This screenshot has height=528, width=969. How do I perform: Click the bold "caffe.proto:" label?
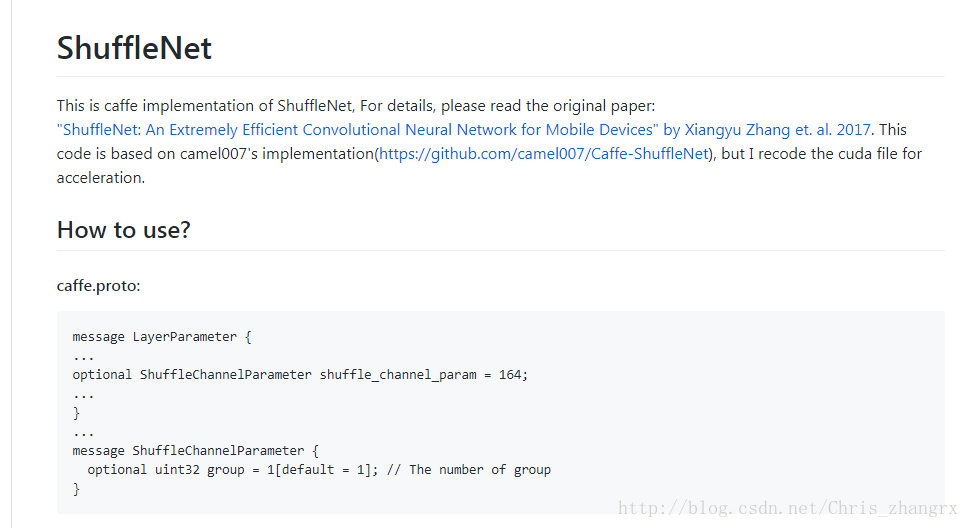click(x=99, y=286)
